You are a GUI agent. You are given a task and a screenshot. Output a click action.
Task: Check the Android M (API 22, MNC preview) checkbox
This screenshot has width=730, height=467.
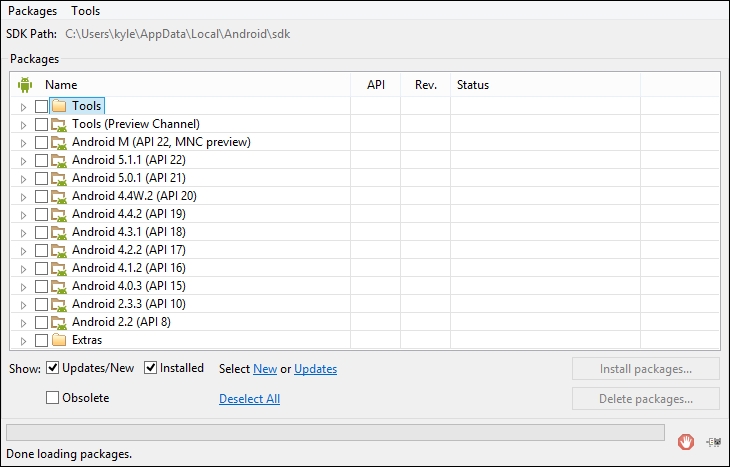point(41,142)
